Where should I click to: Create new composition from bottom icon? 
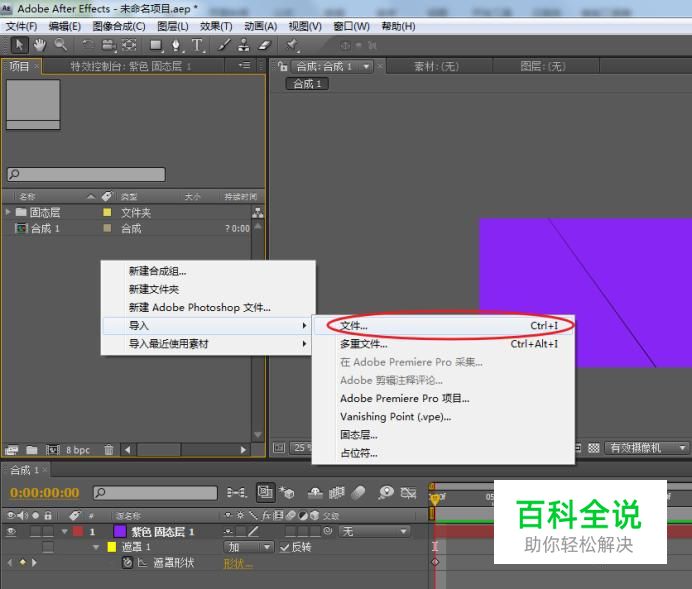pos(53,450)
